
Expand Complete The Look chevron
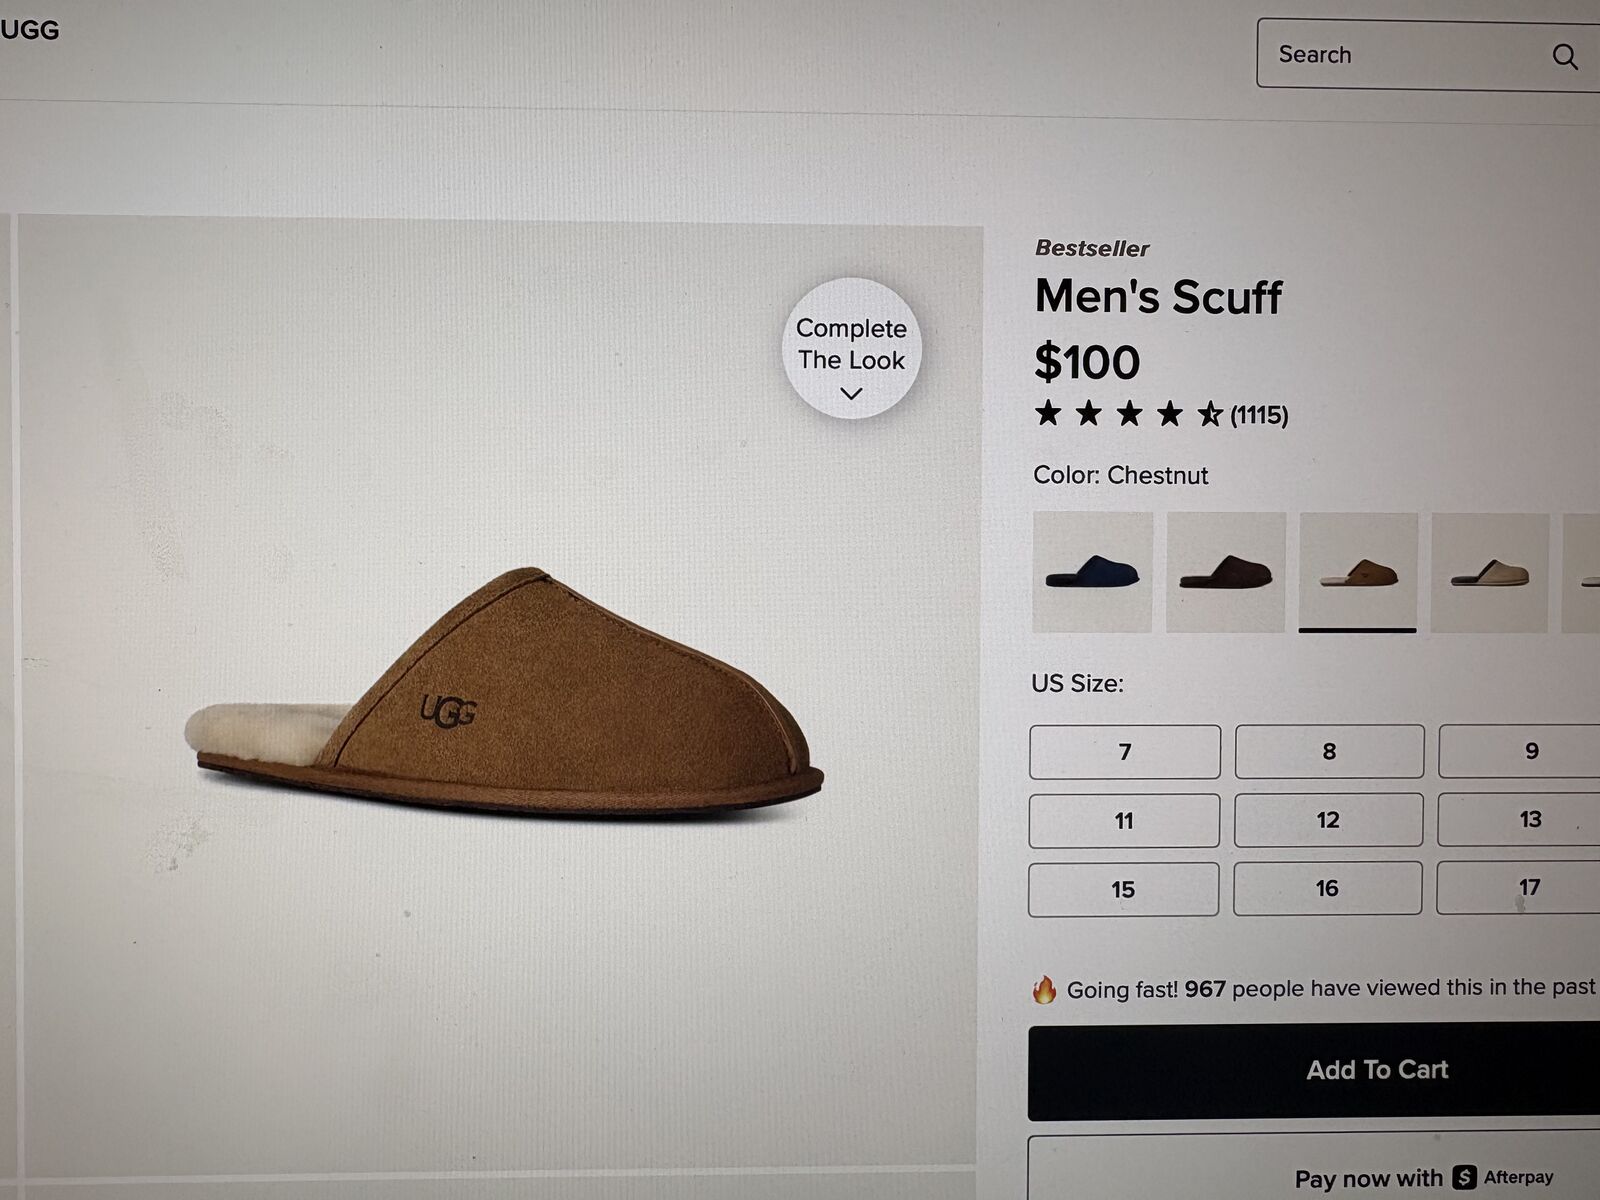[851, 394]
